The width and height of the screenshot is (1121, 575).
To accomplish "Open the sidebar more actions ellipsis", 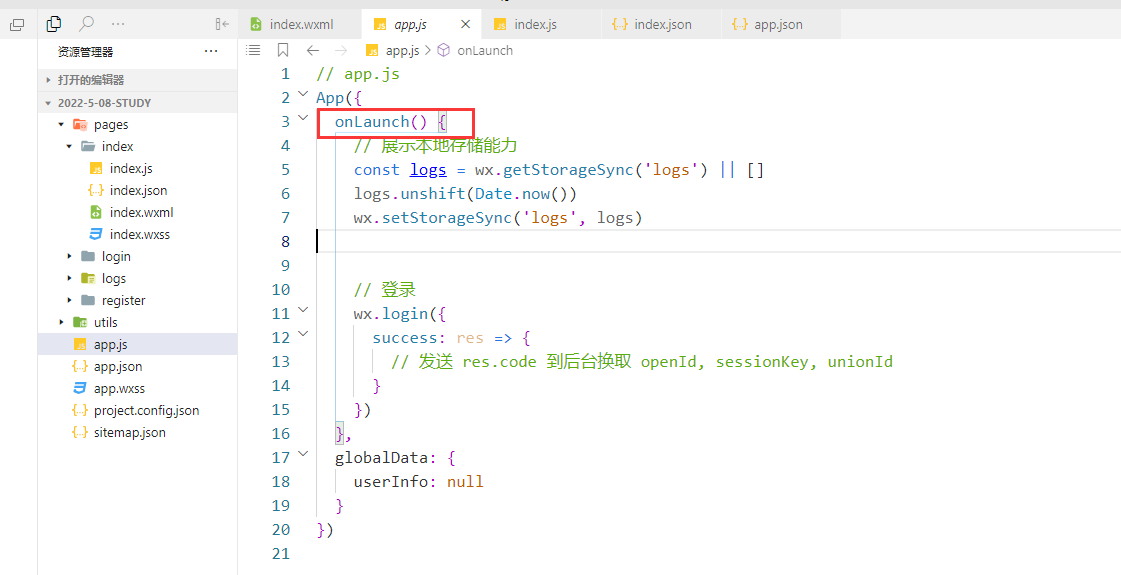I will click(x=119, y=24).
